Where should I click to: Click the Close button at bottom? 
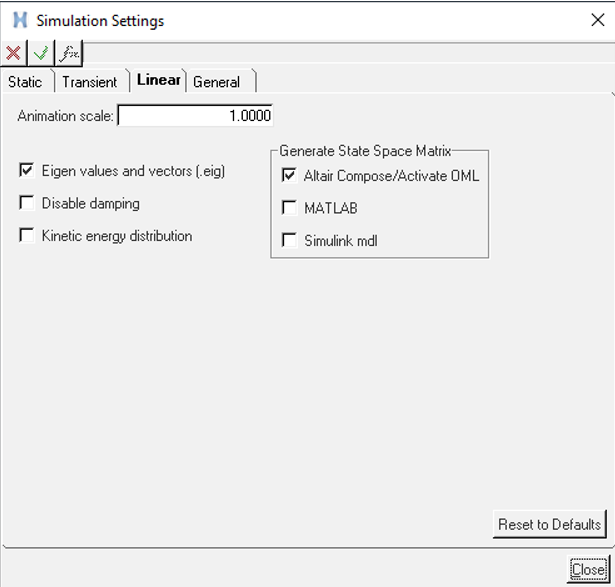(587, 569)
